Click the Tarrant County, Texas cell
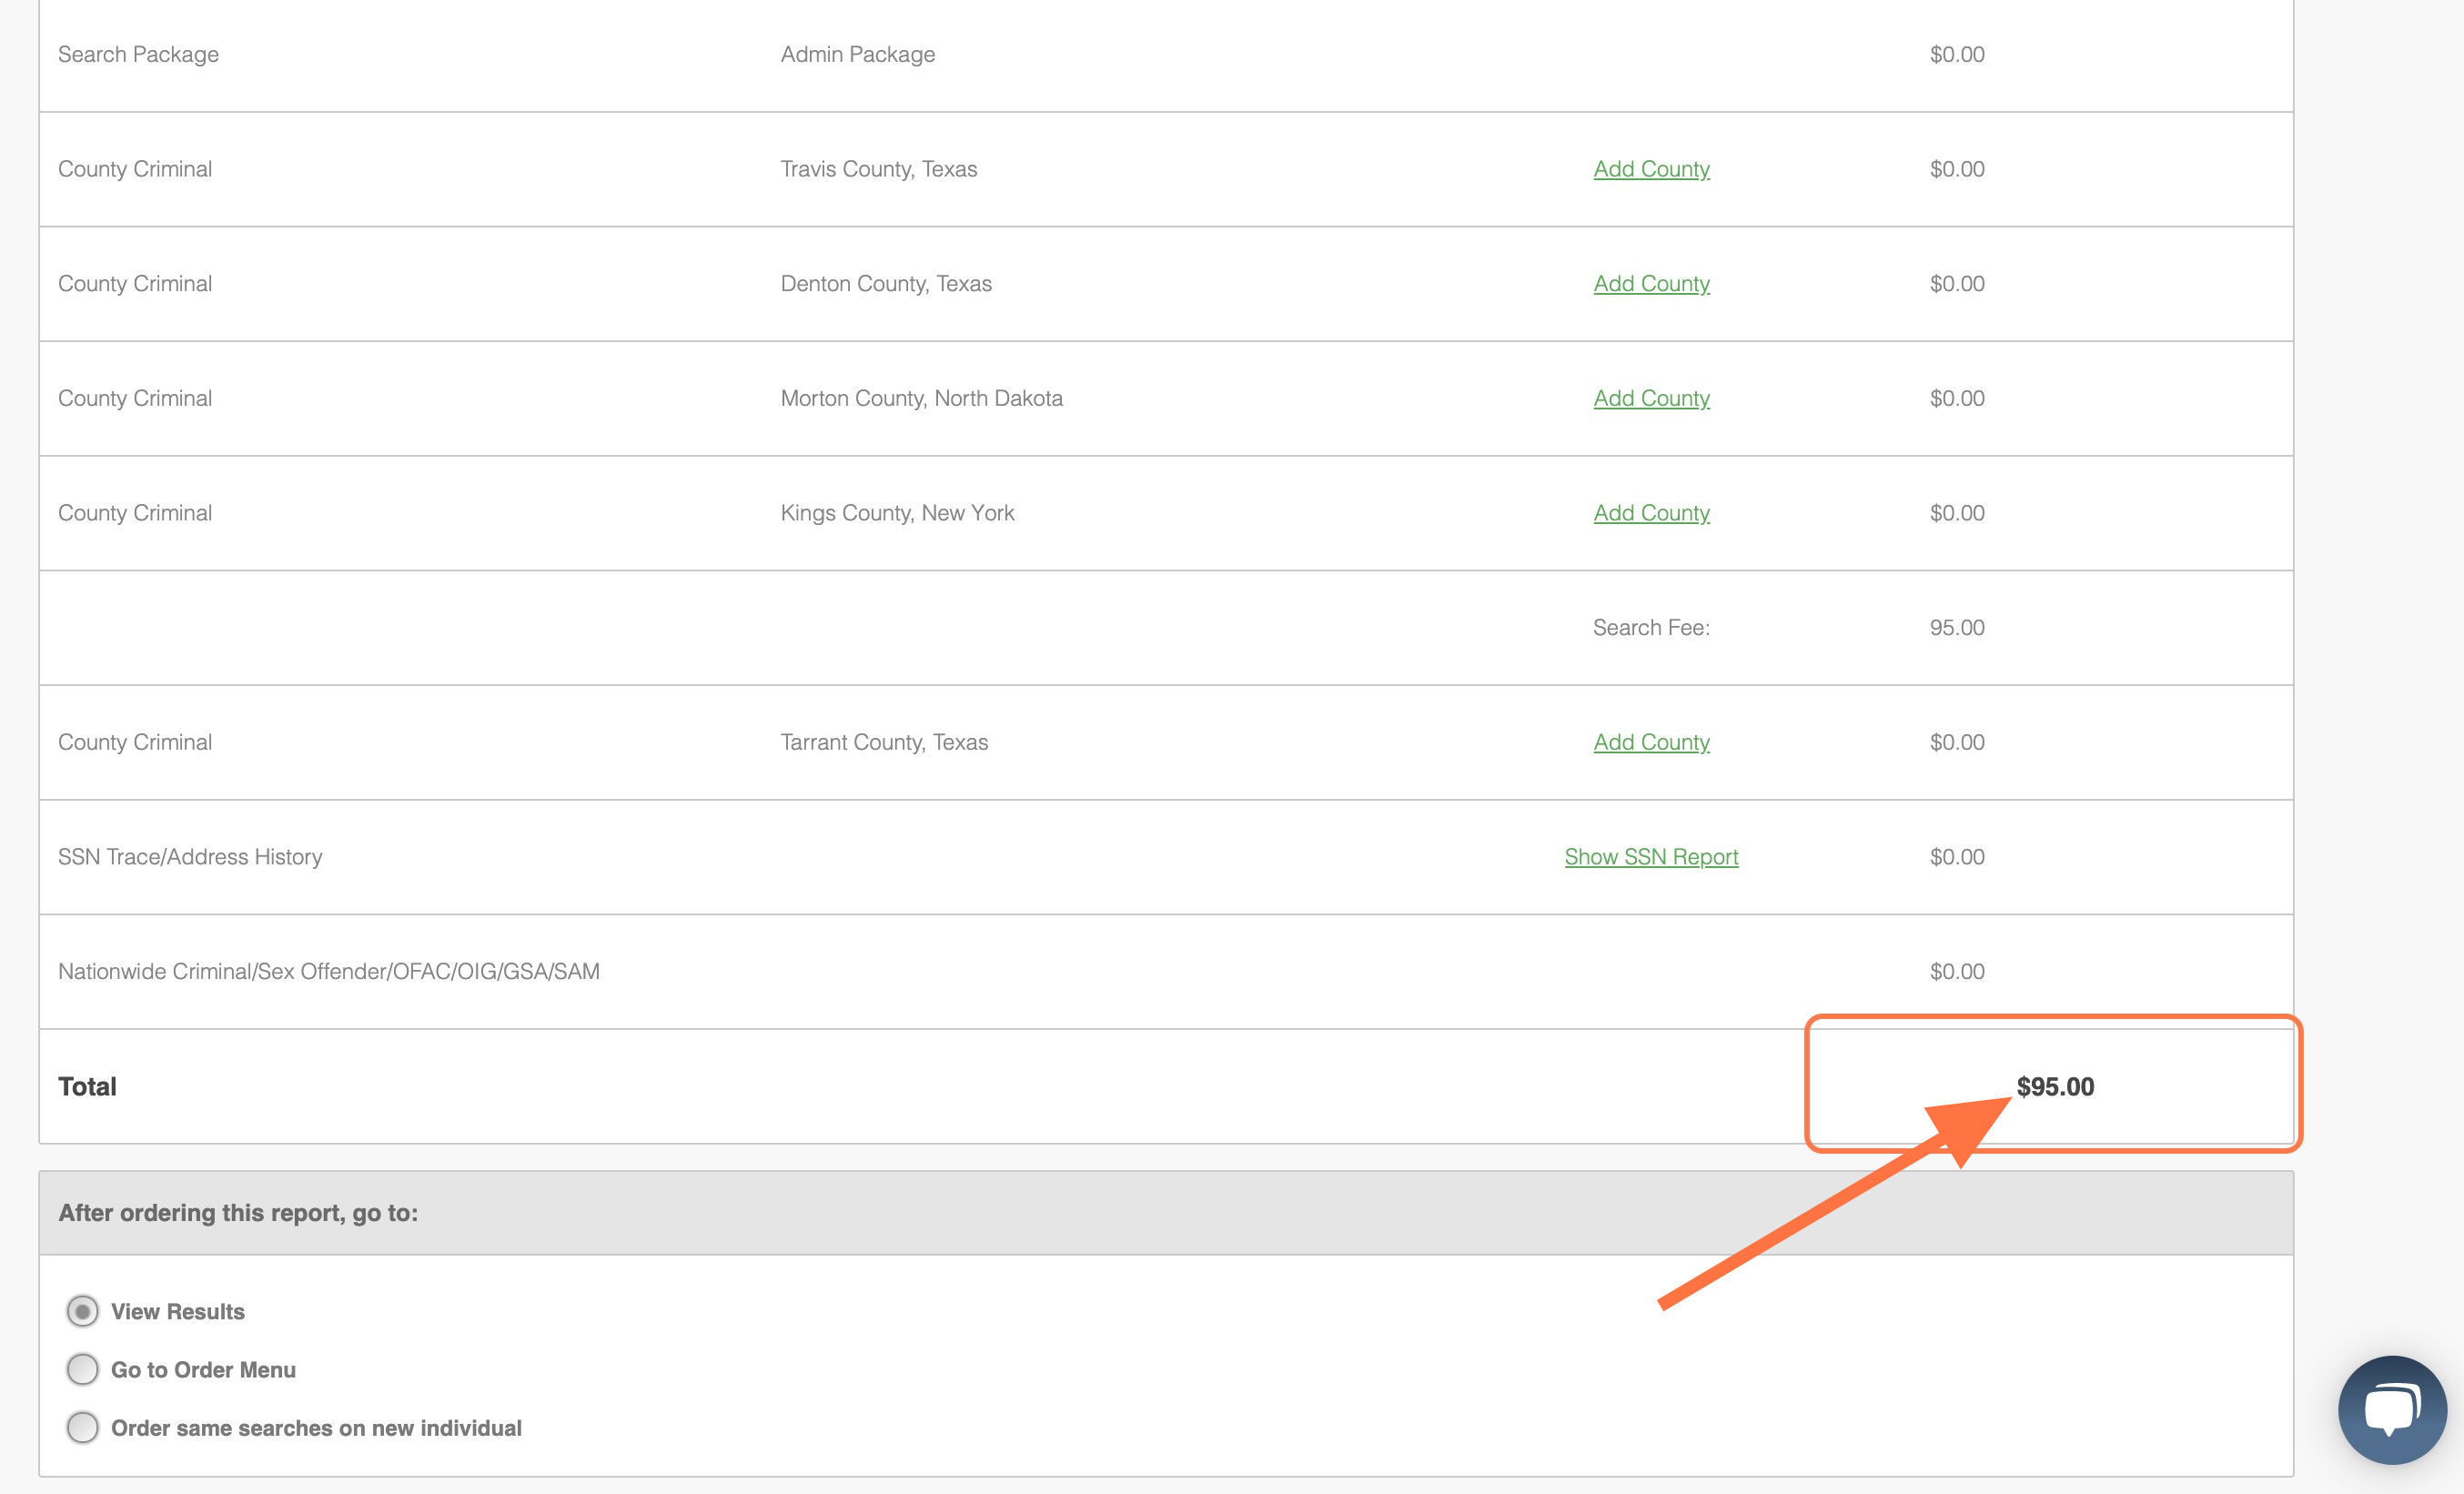This screenshot has height=1494, width=2464. (x=883, y=742)
